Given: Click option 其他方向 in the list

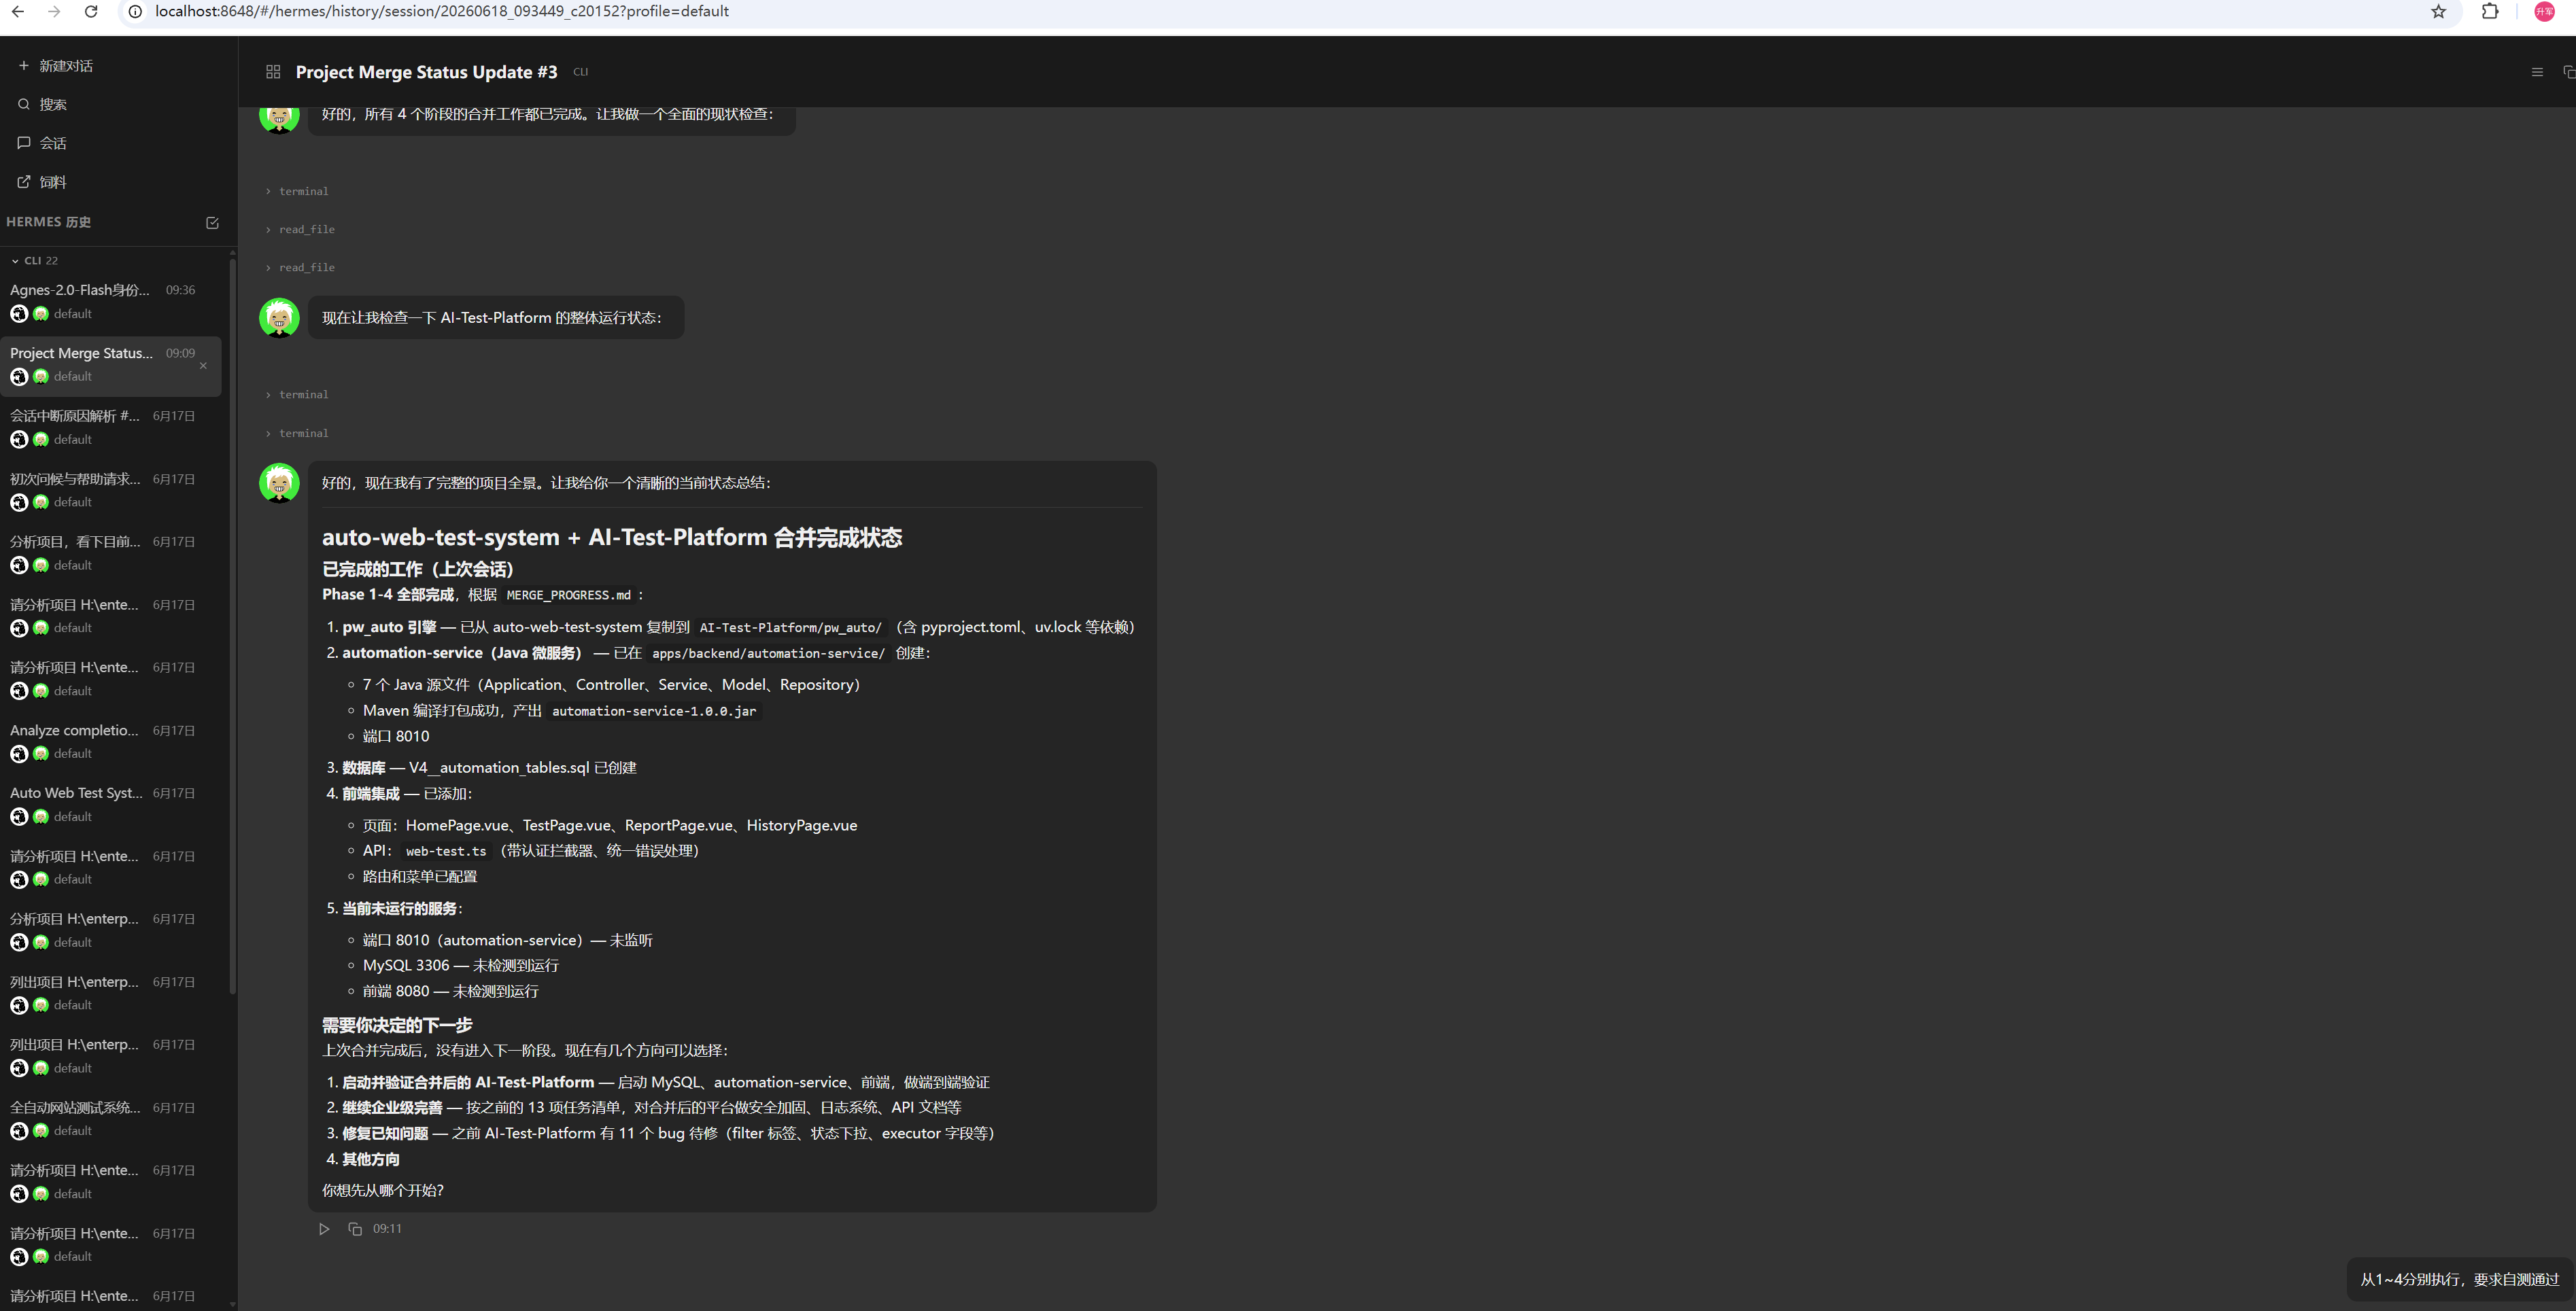Looking at the screenshot, I should coord(371,1159).
